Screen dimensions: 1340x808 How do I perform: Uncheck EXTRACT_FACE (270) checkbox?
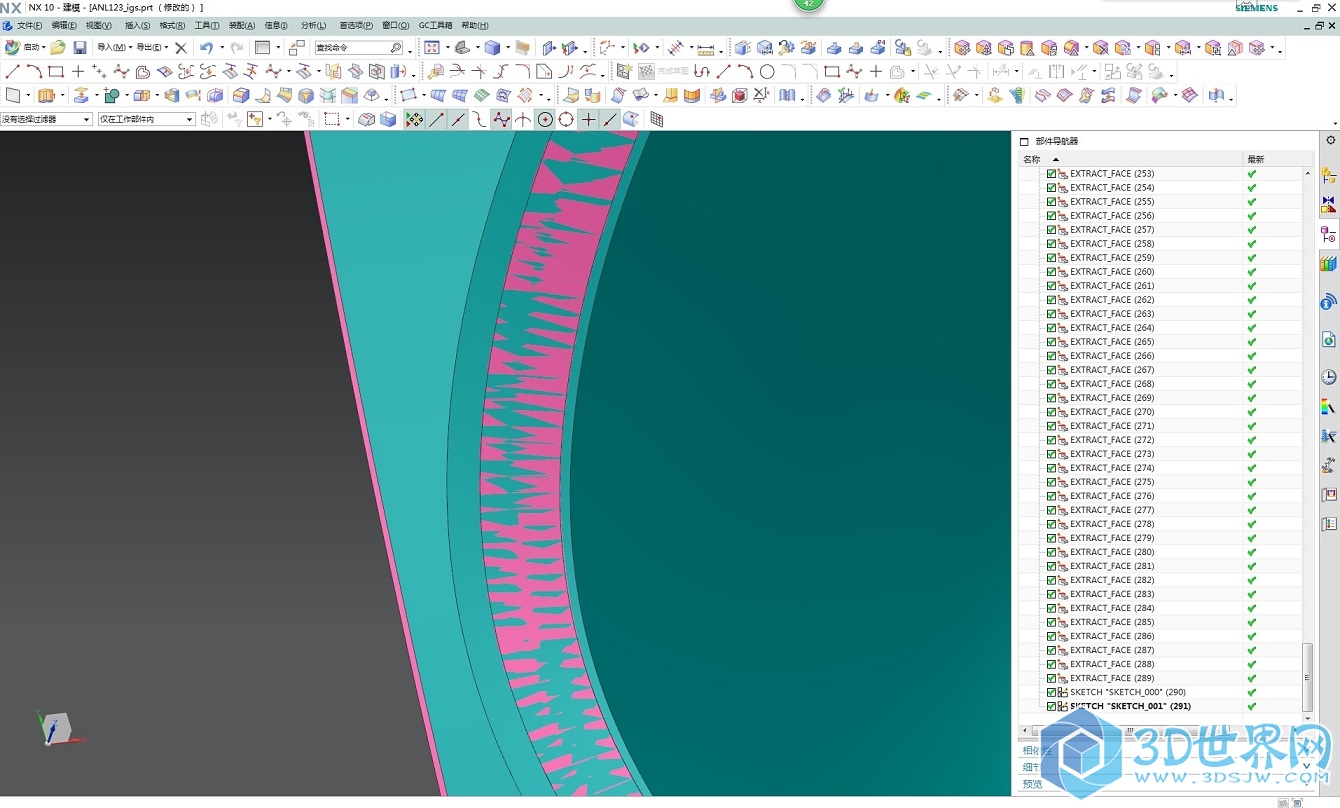(1051, 411)
